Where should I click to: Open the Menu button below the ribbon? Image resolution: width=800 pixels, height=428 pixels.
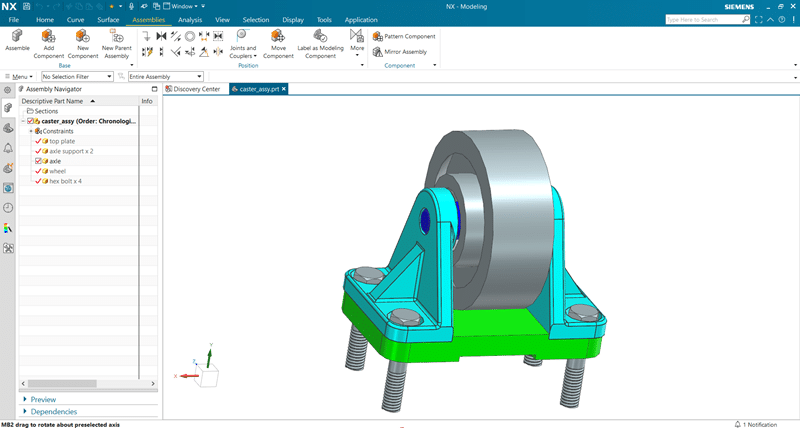[x=20, y=76]
